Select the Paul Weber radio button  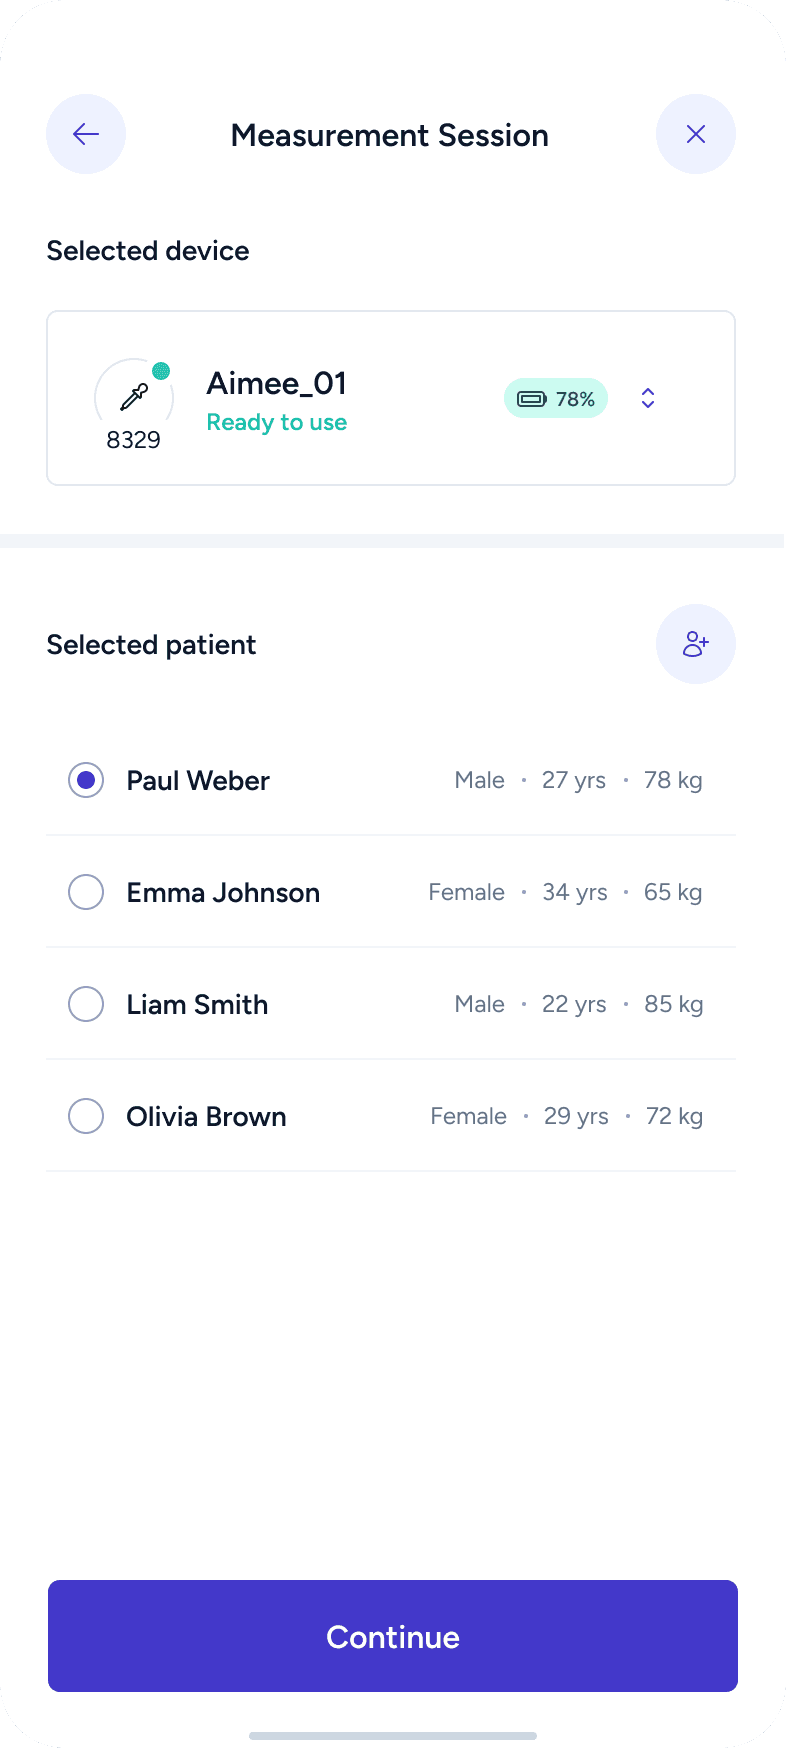coord(86,780)
